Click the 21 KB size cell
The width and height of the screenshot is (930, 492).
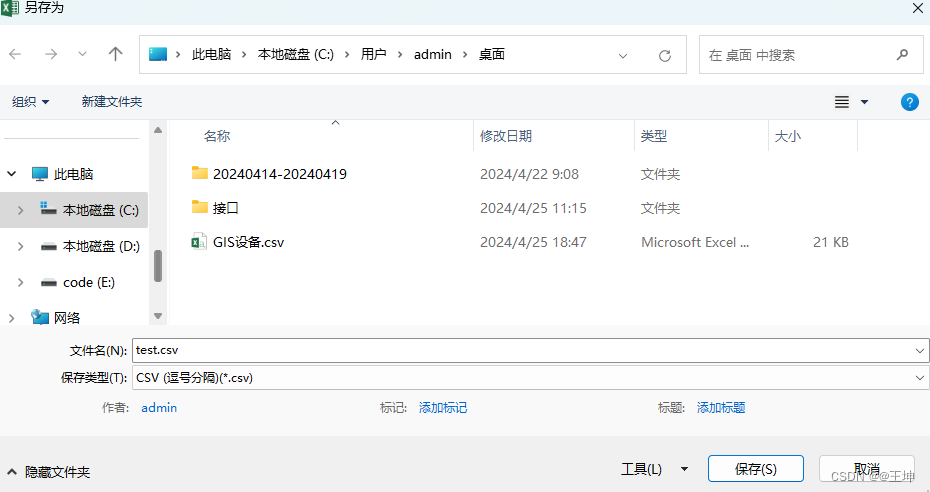coord(830,242)
